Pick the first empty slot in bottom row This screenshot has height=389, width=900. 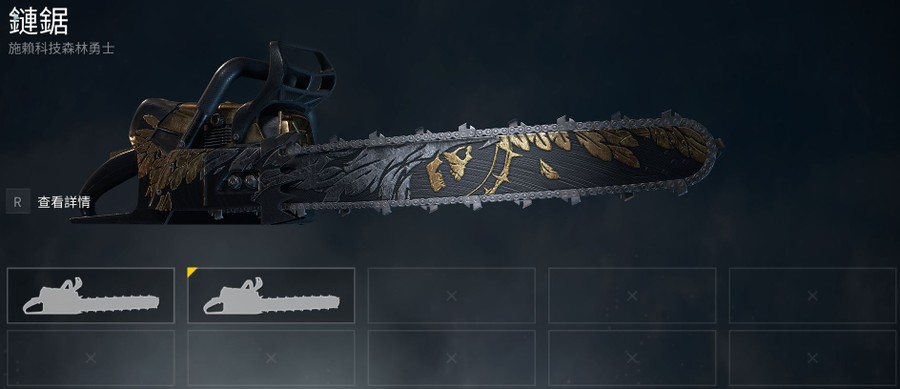[x=91, y=357]
